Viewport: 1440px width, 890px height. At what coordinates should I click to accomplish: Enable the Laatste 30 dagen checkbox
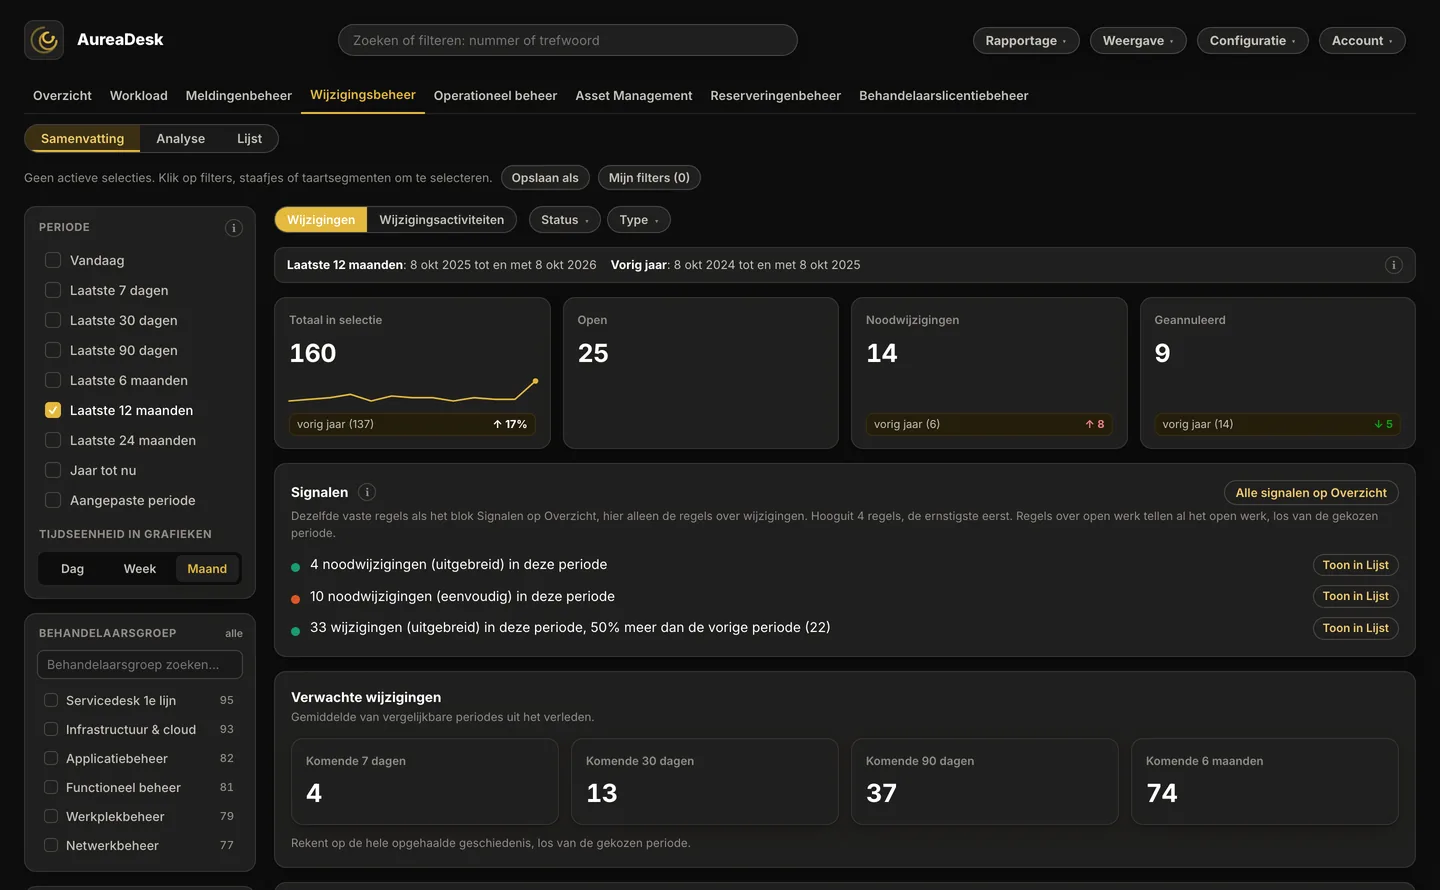pyautogui.click(x=53, y=320)
